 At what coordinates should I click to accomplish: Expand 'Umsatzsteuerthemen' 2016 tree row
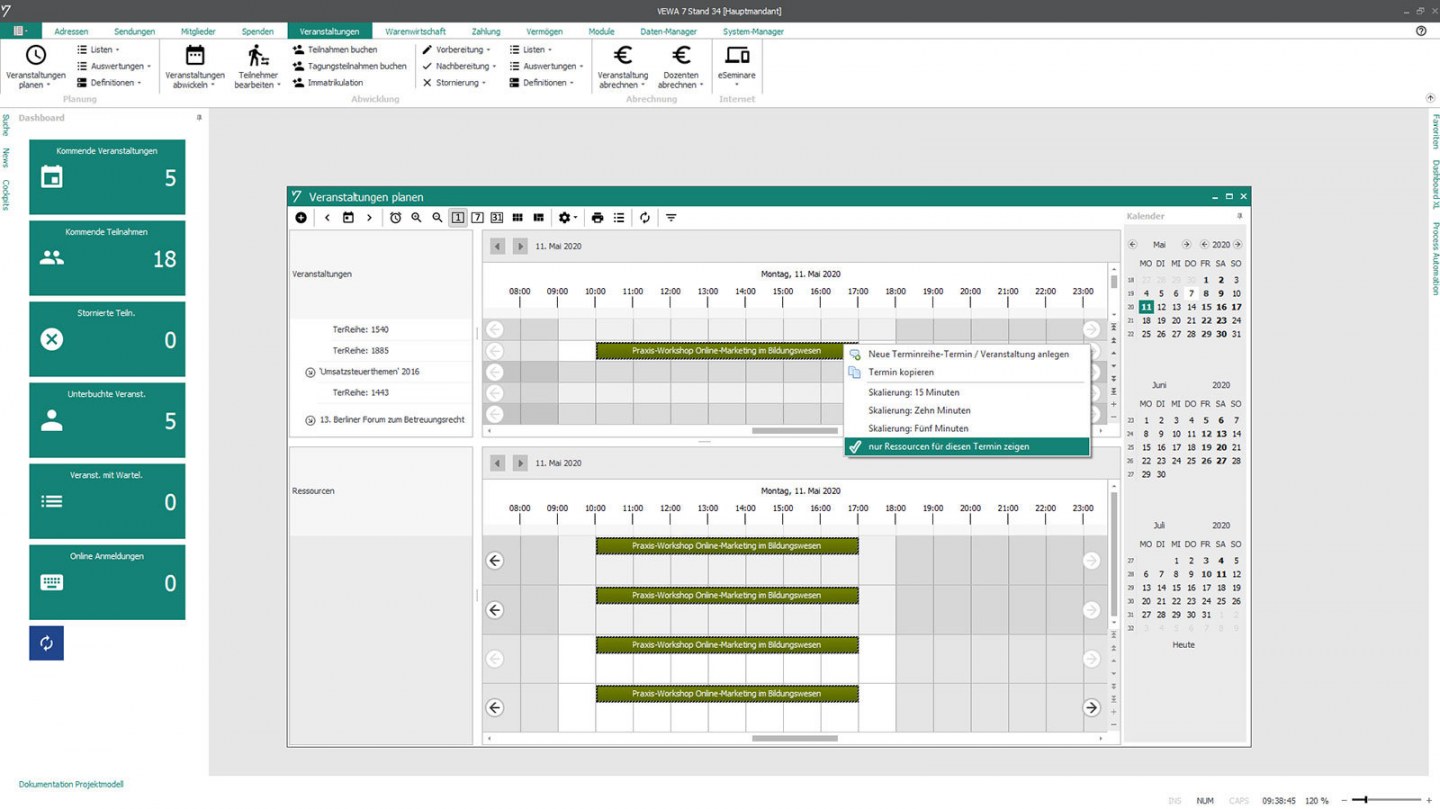pyautogui.click(x=310, y=372)
